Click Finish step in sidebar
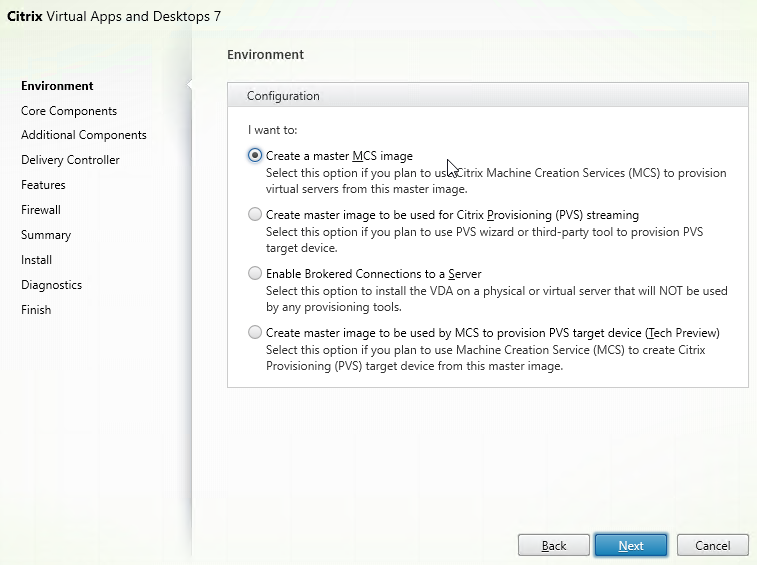757x565 pixels. (36, 310)
